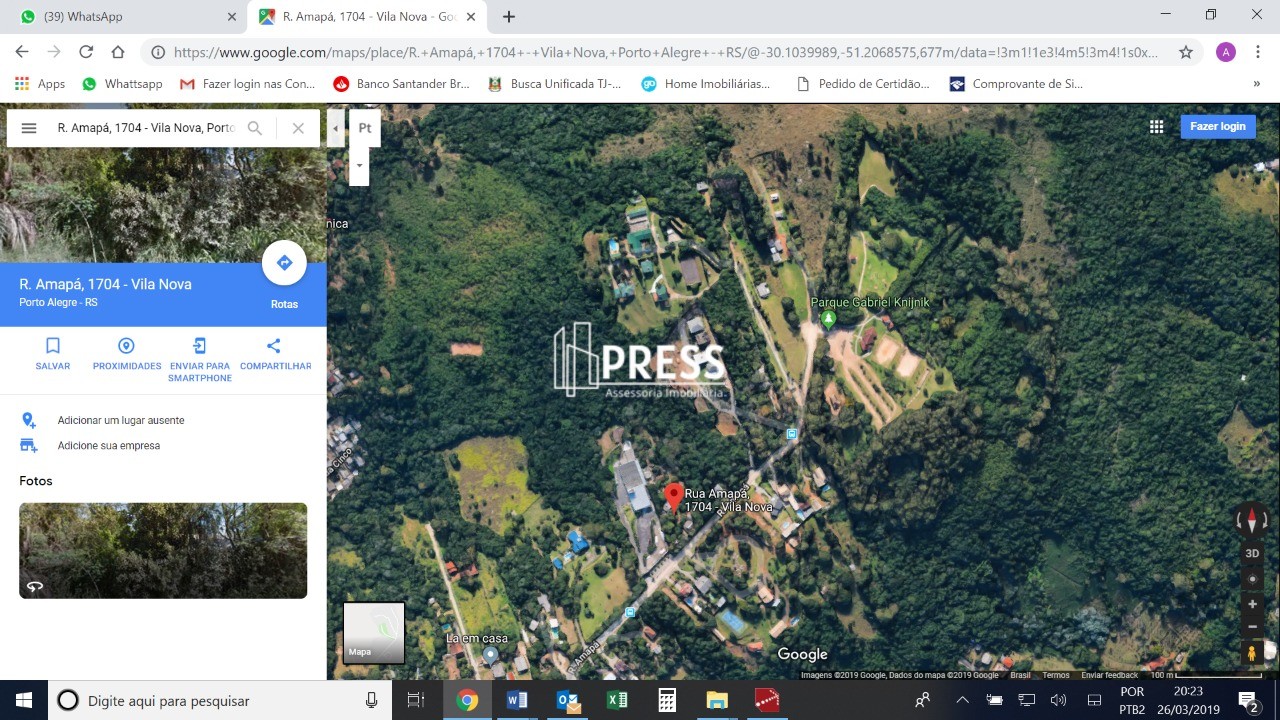This screenshot has width=1280, height=720.
Task: Click the search magnifier icon
Action: click(255, 128)
